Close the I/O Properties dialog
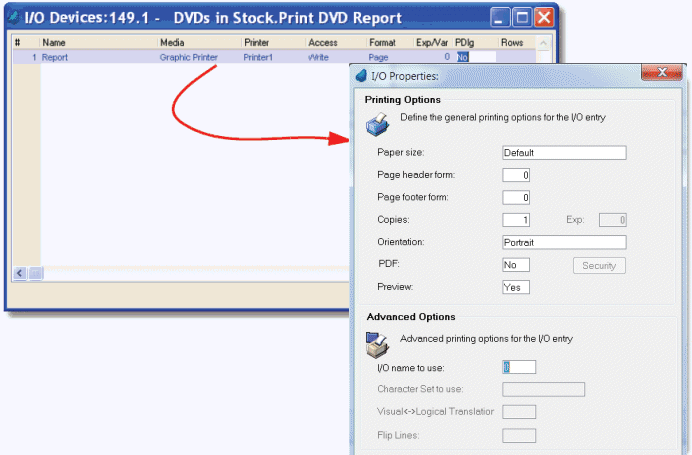This screenshot has height=455, width=692. 662,72
